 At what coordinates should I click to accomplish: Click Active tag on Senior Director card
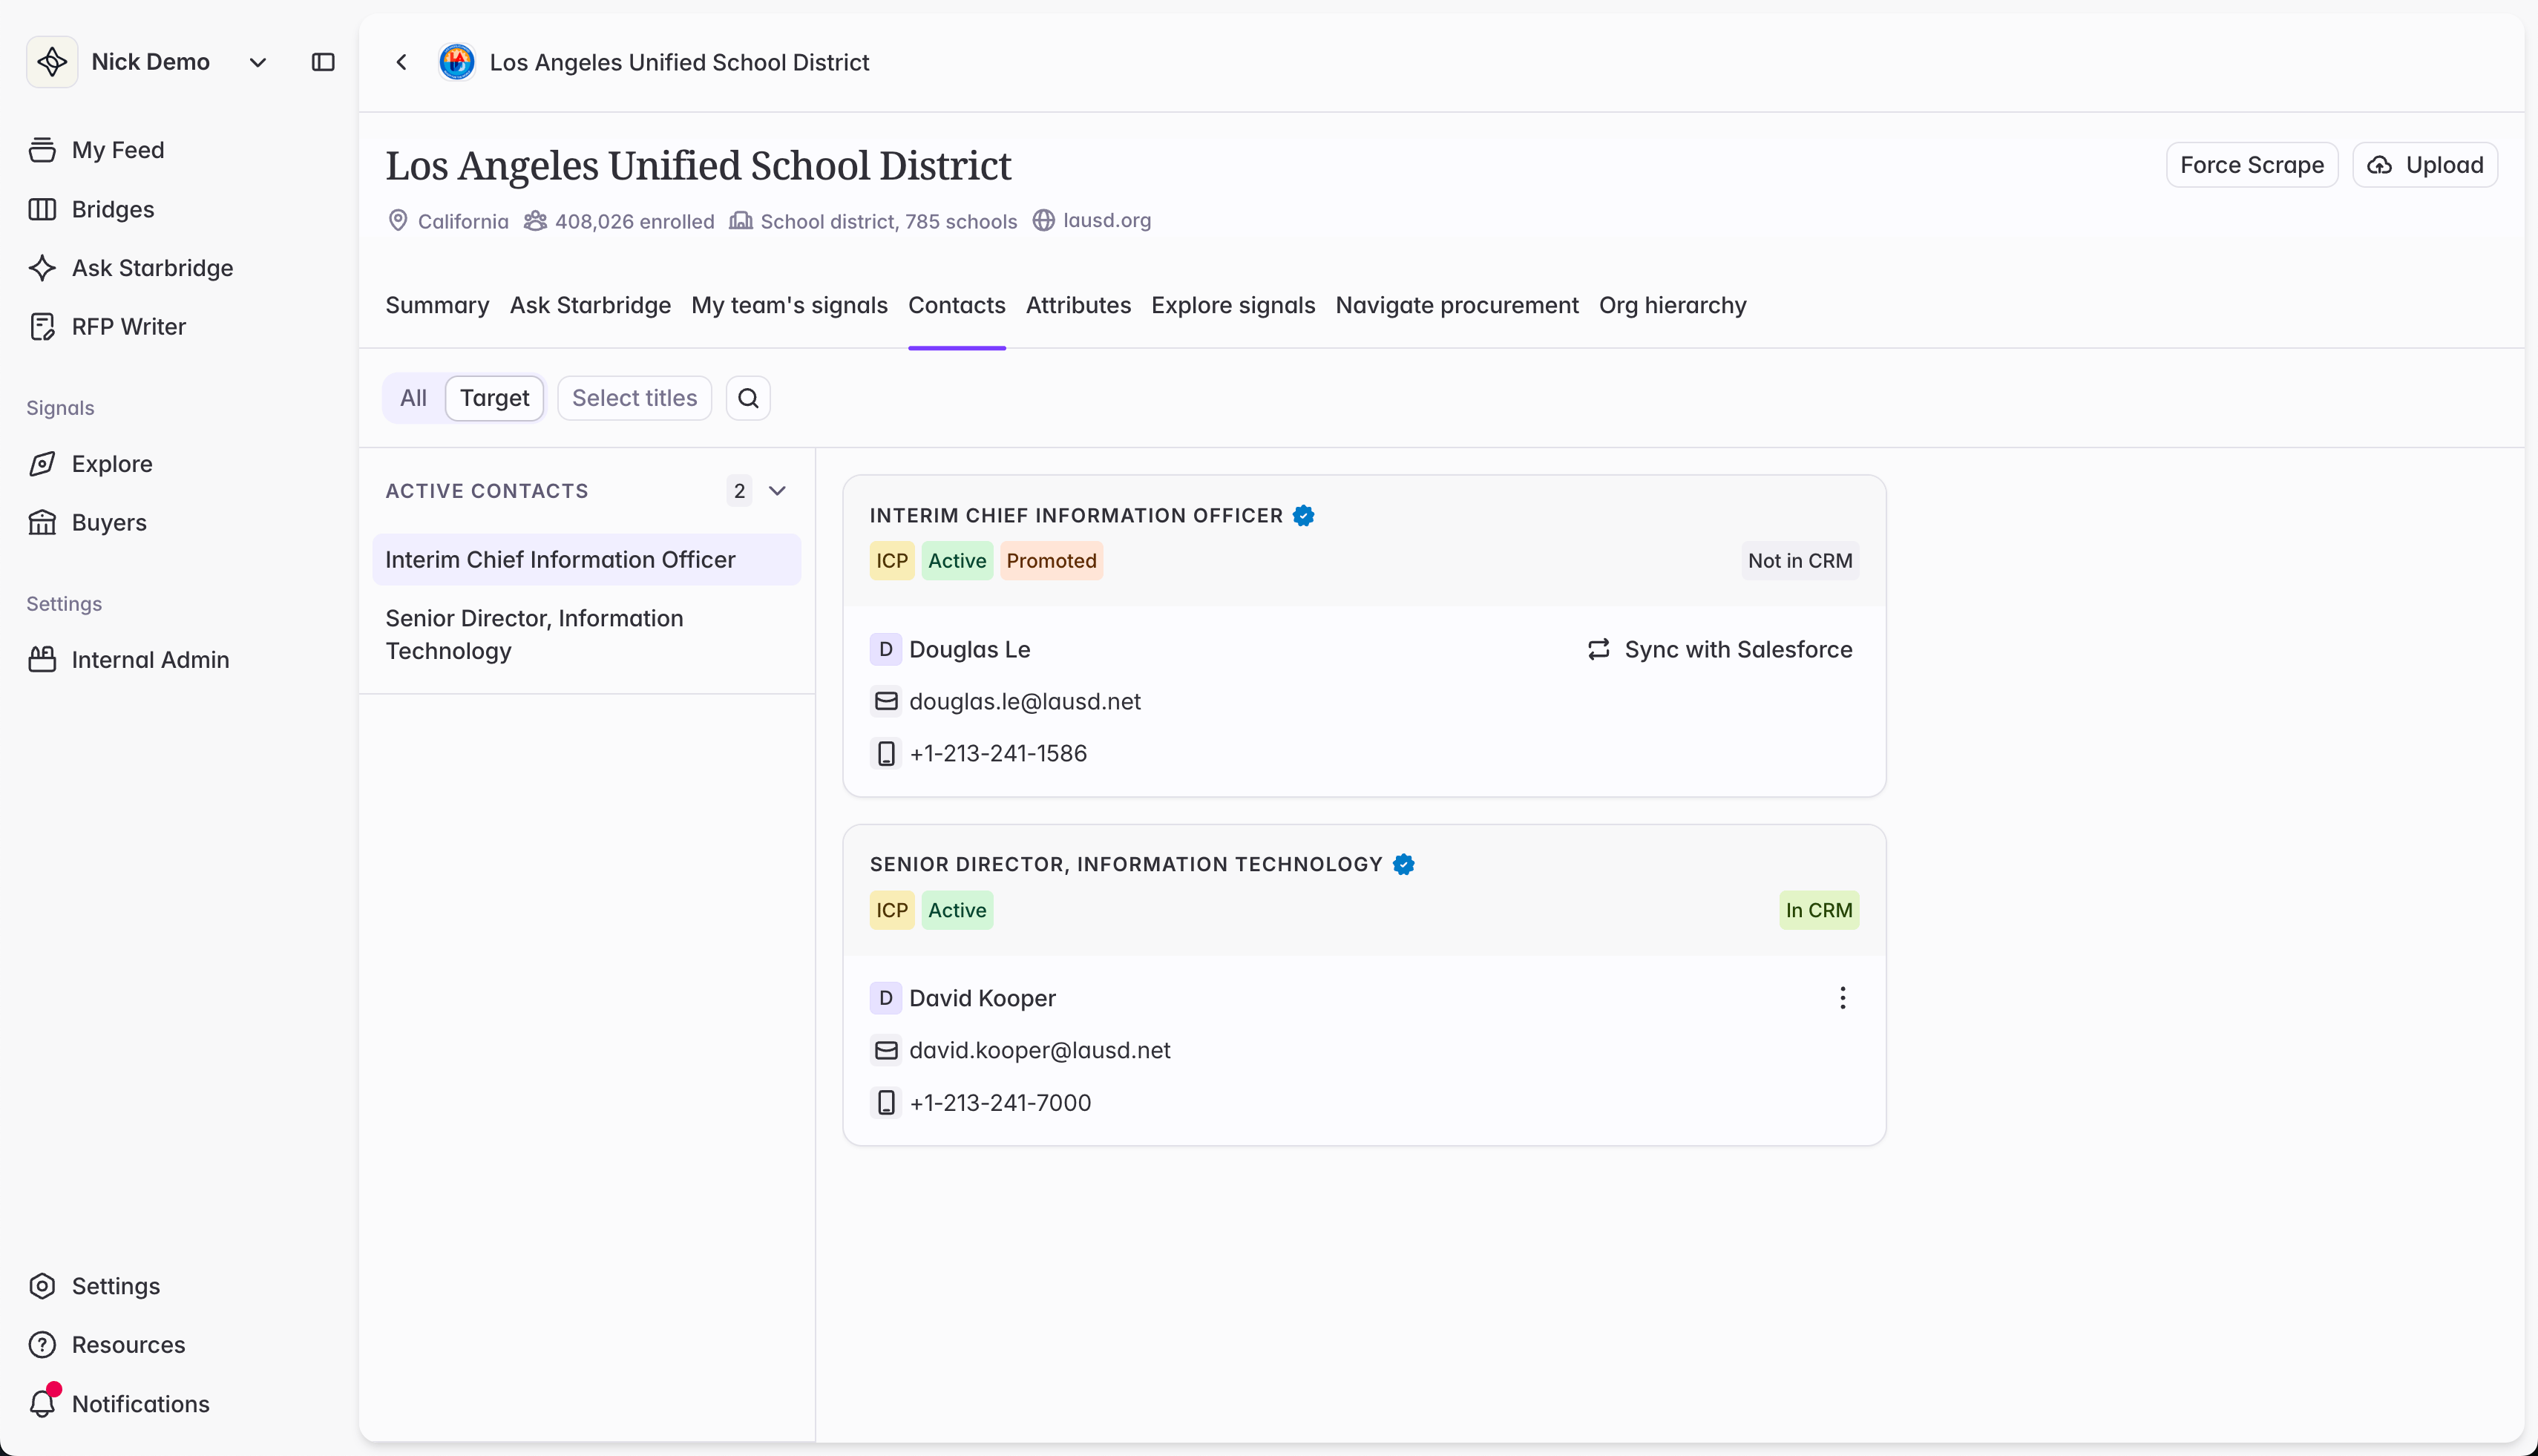coord(957,911)
